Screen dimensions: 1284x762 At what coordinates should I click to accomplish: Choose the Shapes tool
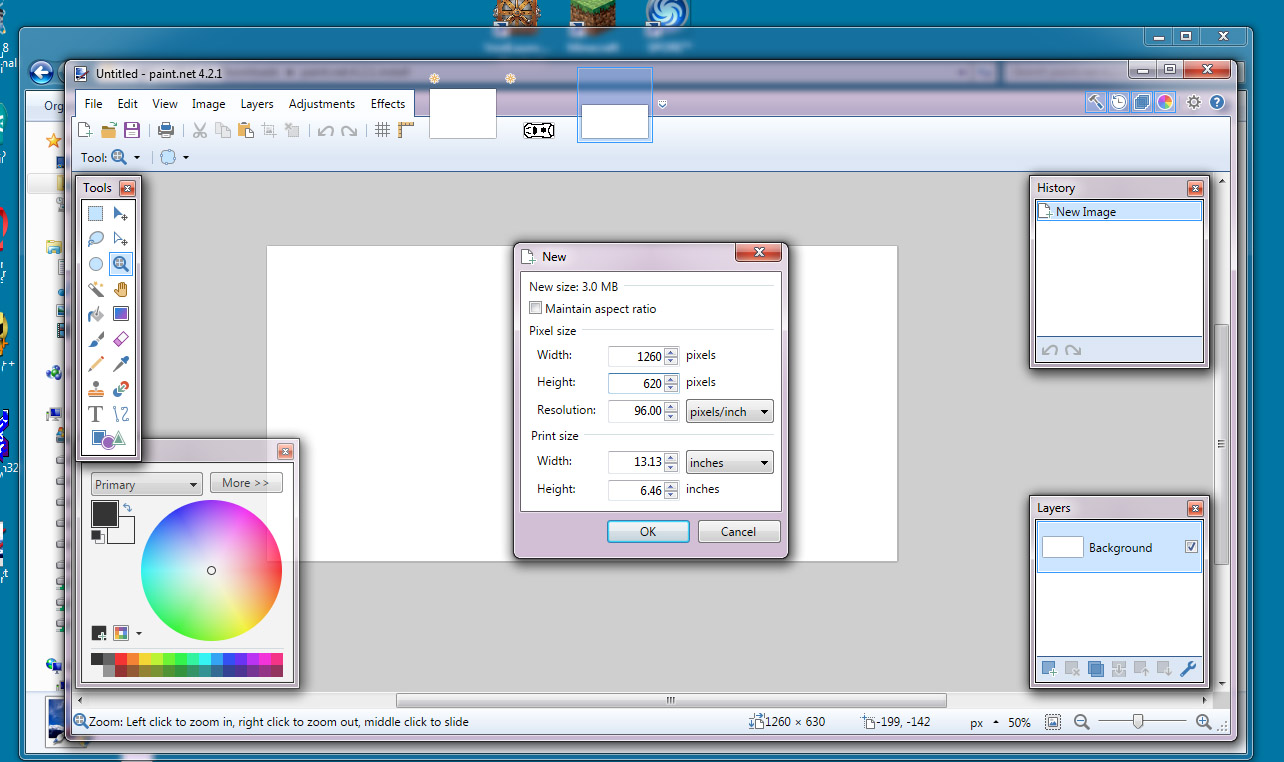108,439
